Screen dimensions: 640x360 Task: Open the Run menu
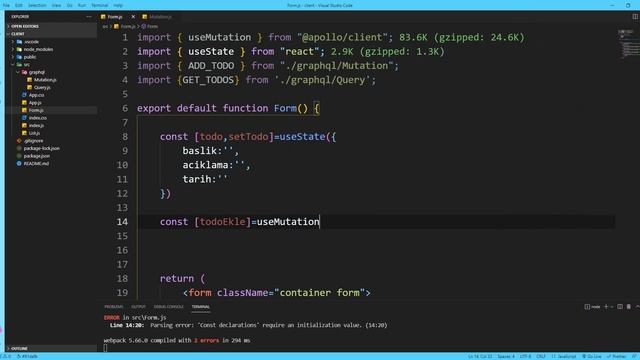(82, 5)
